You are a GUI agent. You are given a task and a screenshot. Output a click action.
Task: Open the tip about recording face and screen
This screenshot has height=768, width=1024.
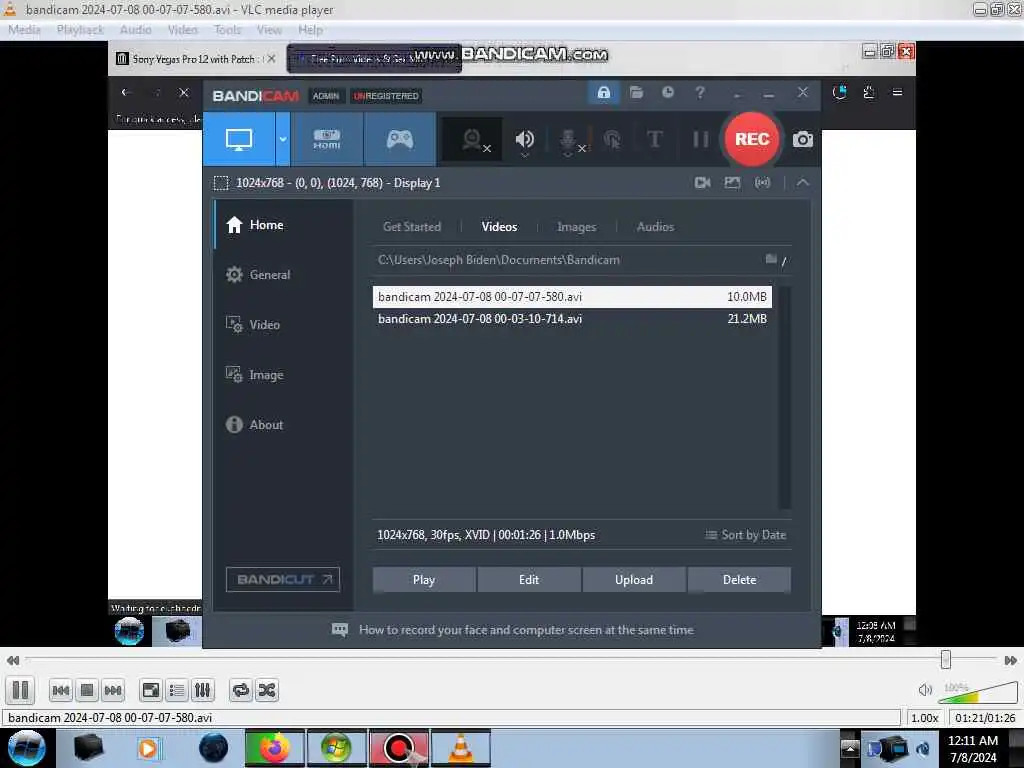[x=513, y=630]
